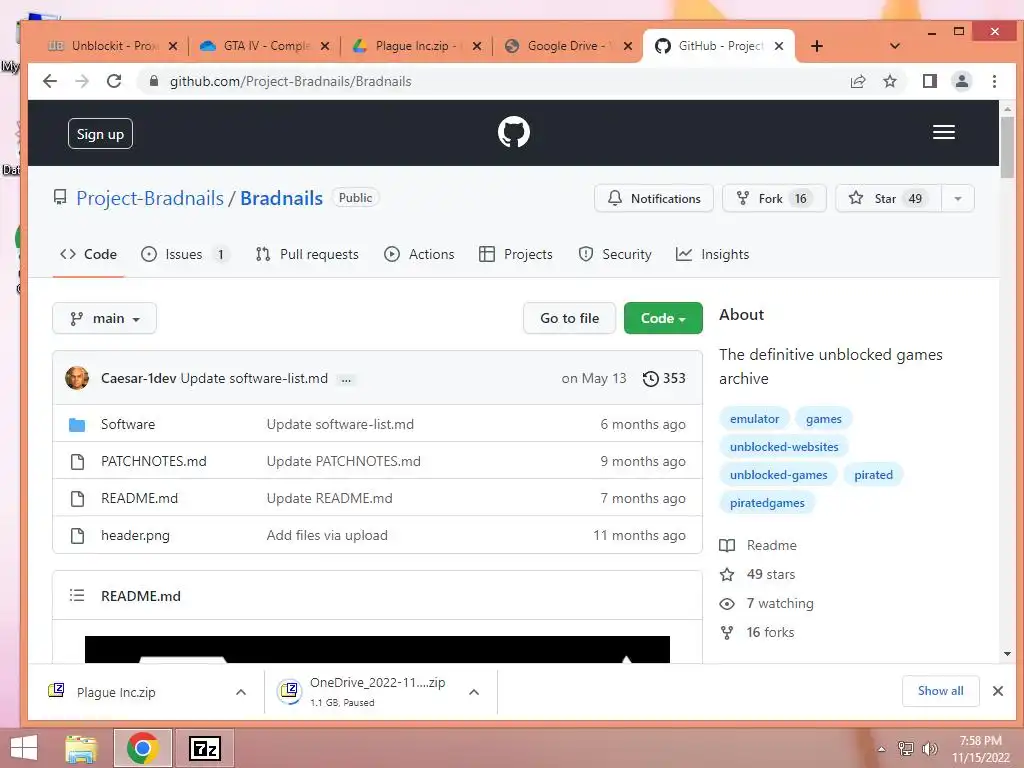
Task: Open Windows Start button
Action: (x=24, y=748)
